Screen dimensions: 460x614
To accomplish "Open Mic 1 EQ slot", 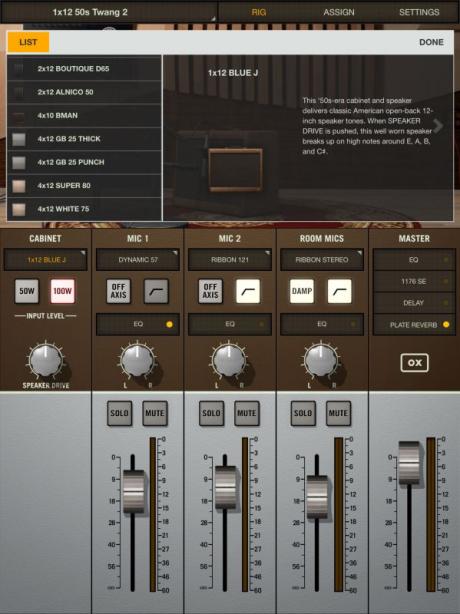I will pyautogui.click(x=138, y=324).
